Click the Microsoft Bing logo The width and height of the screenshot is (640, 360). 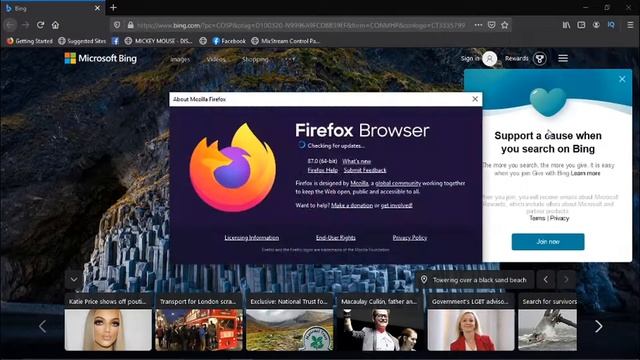coord(101,58)
